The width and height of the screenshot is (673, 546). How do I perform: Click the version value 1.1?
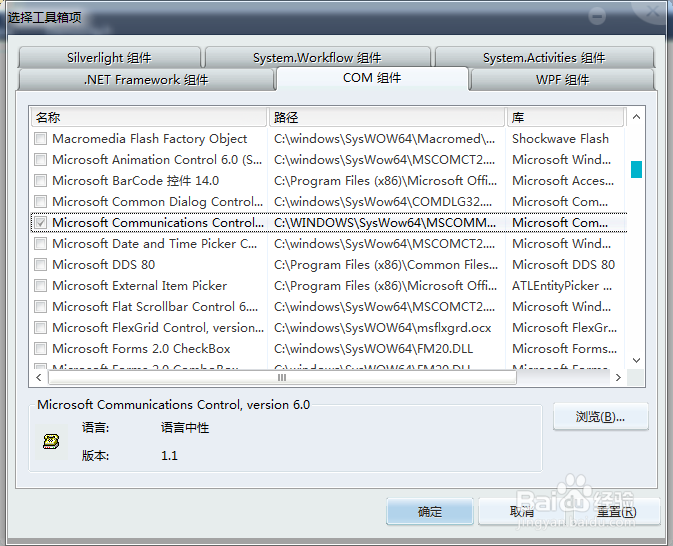click(x=169, y=455)
